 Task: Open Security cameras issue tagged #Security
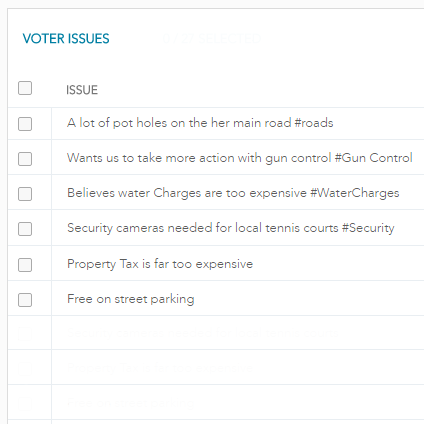[x=231, y=228]
